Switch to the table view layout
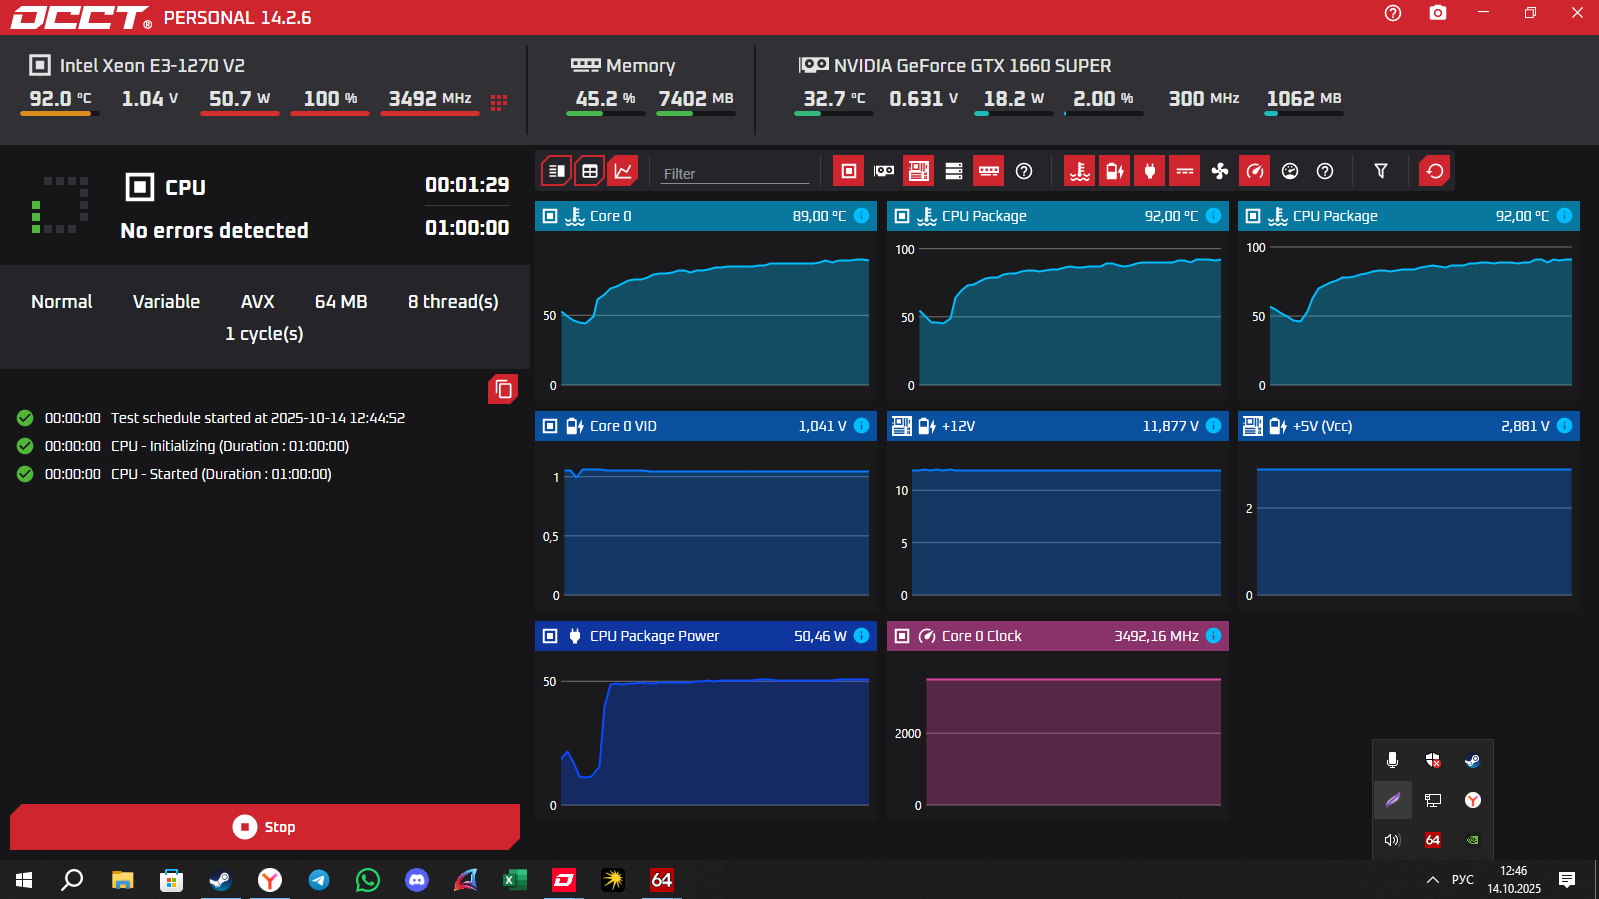The height and width of the screenshot is (899, 1599). tap(590, 171)
